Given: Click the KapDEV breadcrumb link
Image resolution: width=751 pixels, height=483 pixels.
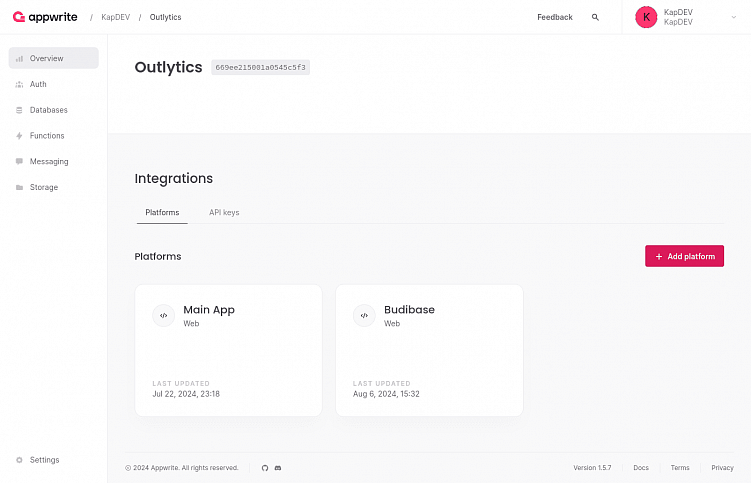Looking at the screenshot, I should 117,17.
